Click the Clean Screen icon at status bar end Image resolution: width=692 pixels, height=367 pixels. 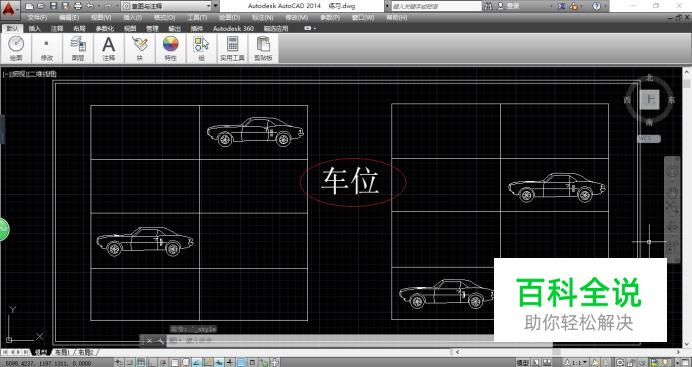(x=685, y=363)
